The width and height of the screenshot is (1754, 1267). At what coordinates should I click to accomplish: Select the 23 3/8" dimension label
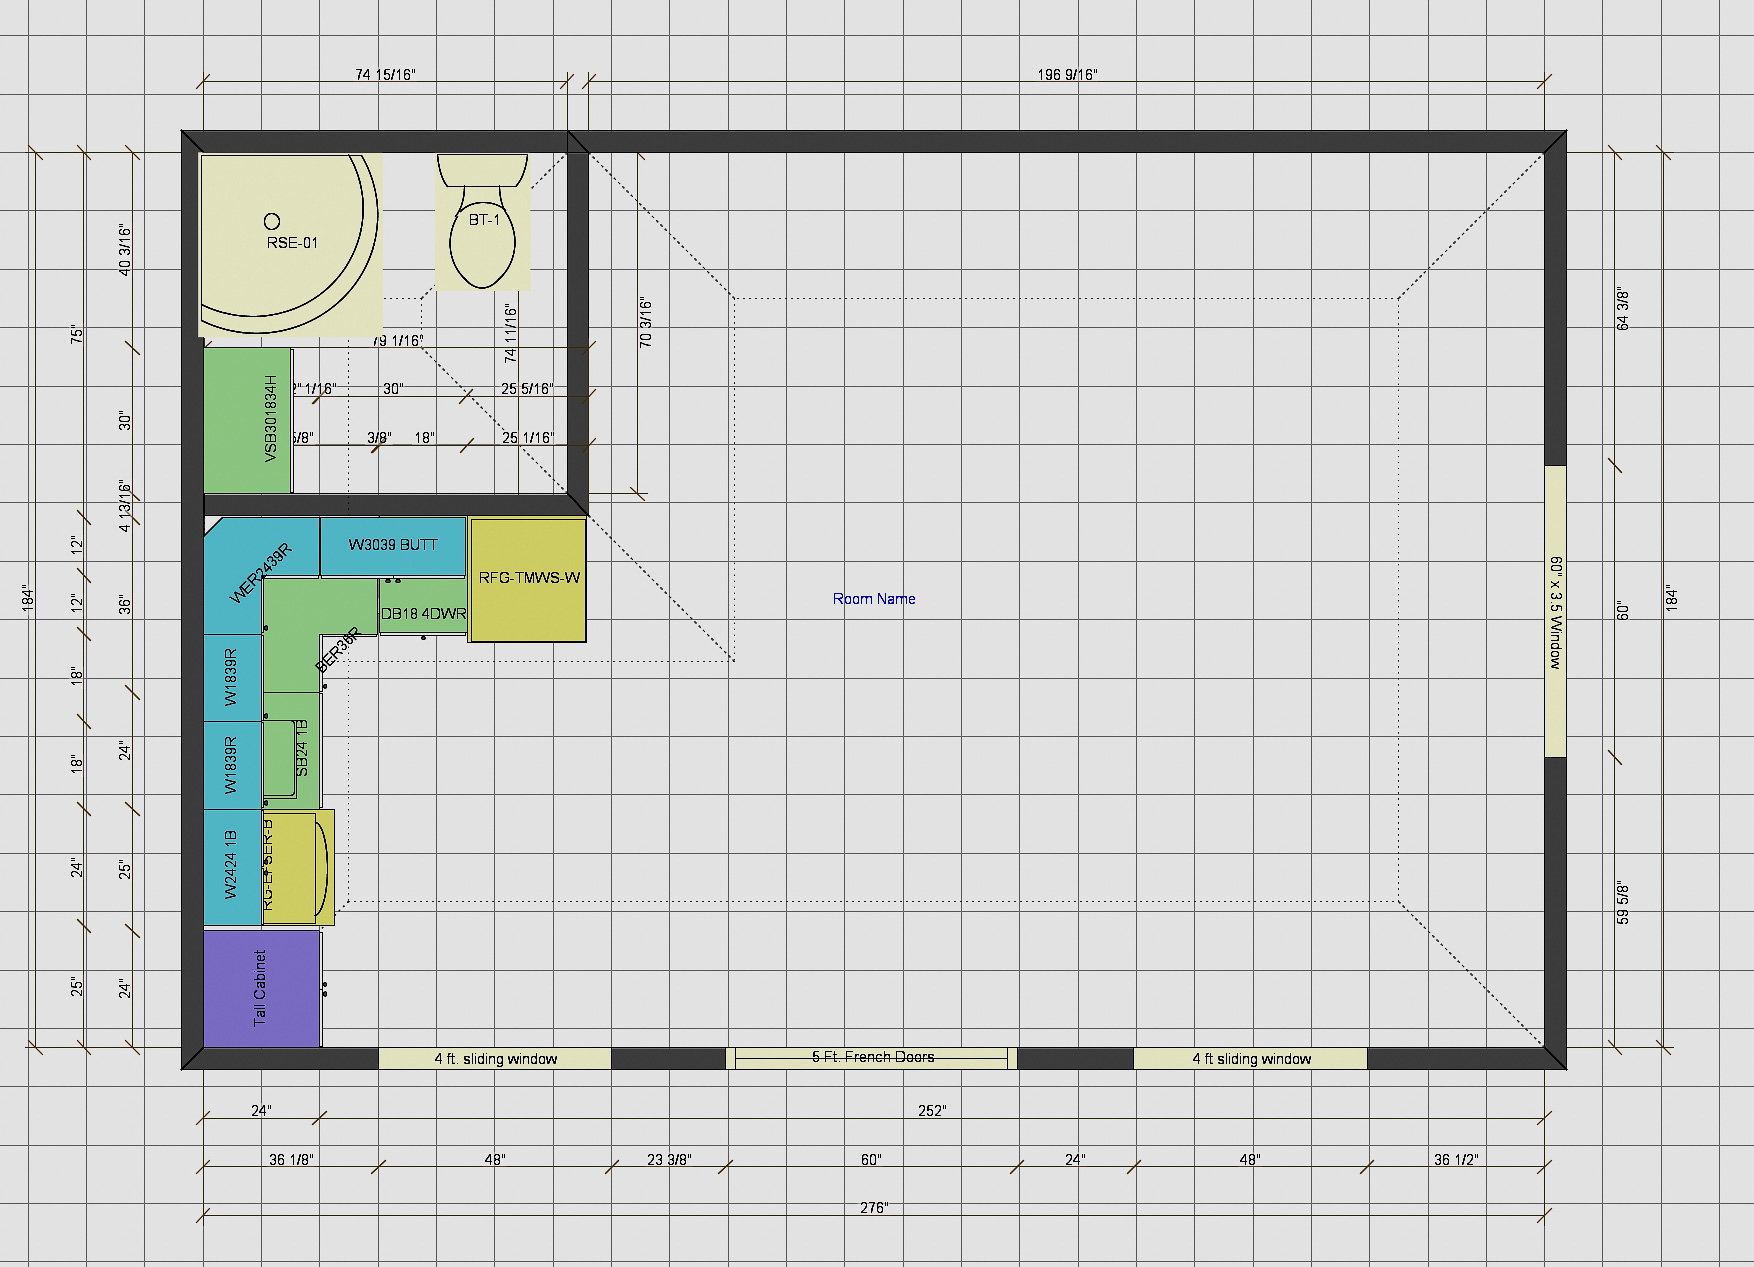click(x=669, y=1160)
